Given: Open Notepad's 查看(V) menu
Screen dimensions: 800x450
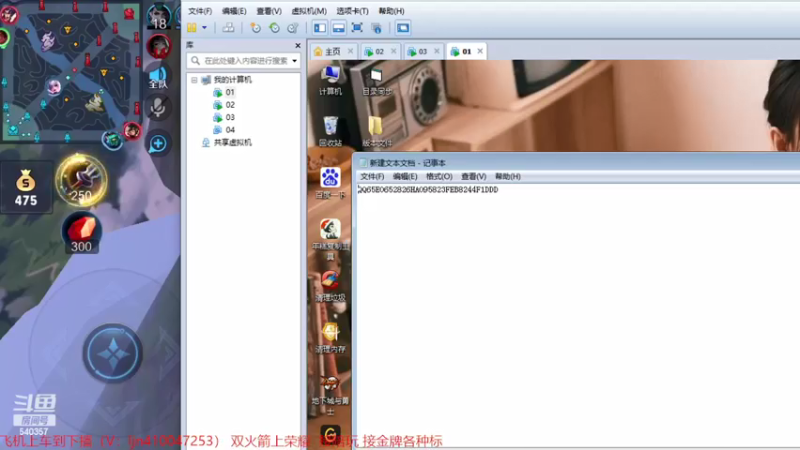Looking at the screenshot, I should point(473,177).
